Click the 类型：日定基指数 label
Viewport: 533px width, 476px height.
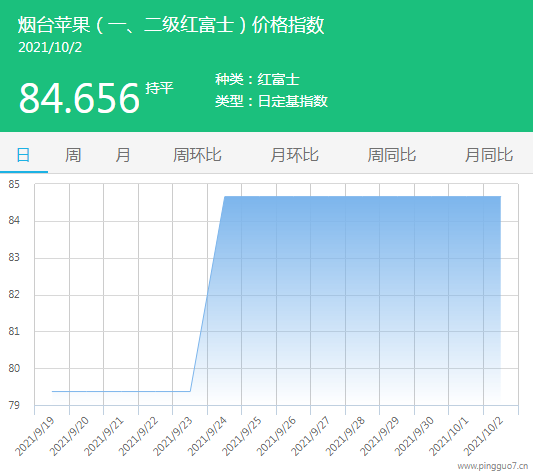[271, 101]
